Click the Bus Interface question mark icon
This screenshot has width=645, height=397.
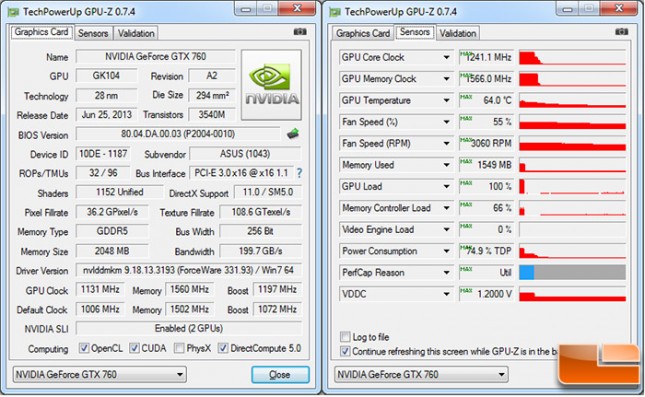click(299, 173)
